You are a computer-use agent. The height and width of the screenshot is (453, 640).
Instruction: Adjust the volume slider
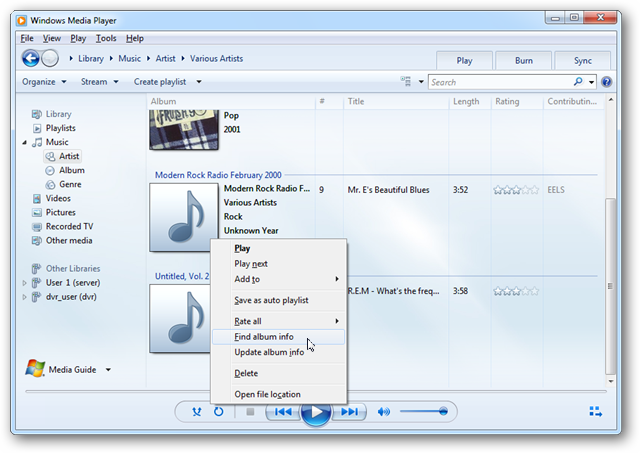[424, 411]
